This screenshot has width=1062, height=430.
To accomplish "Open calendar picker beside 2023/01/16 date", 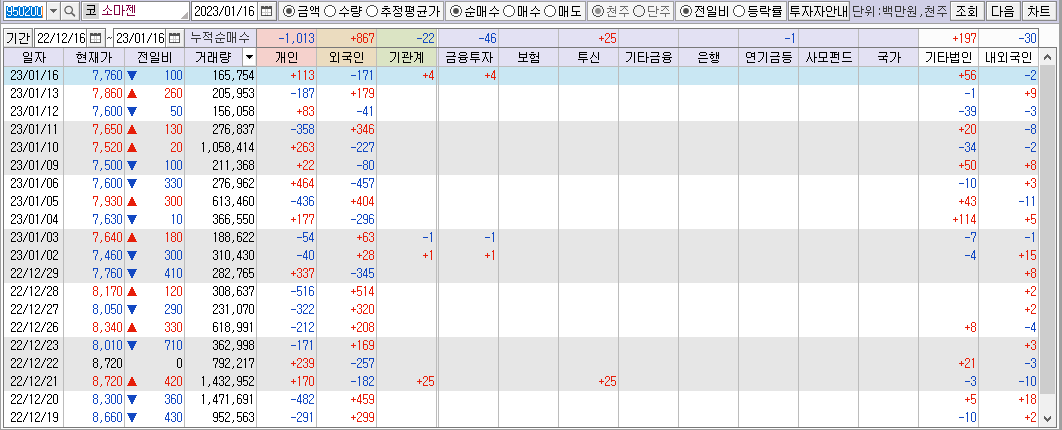I will (267, 11).
